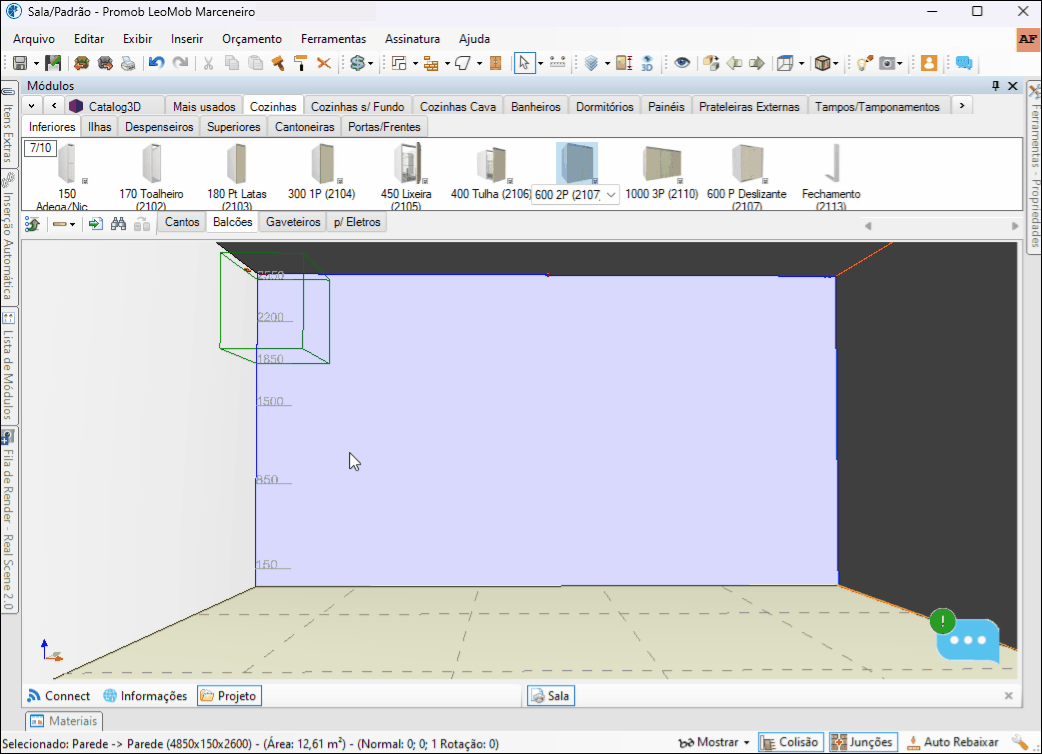This screenshot has width=1042, height=754.
Task: Switch to the Dormitórios tab
Action: tap(605, 106)
